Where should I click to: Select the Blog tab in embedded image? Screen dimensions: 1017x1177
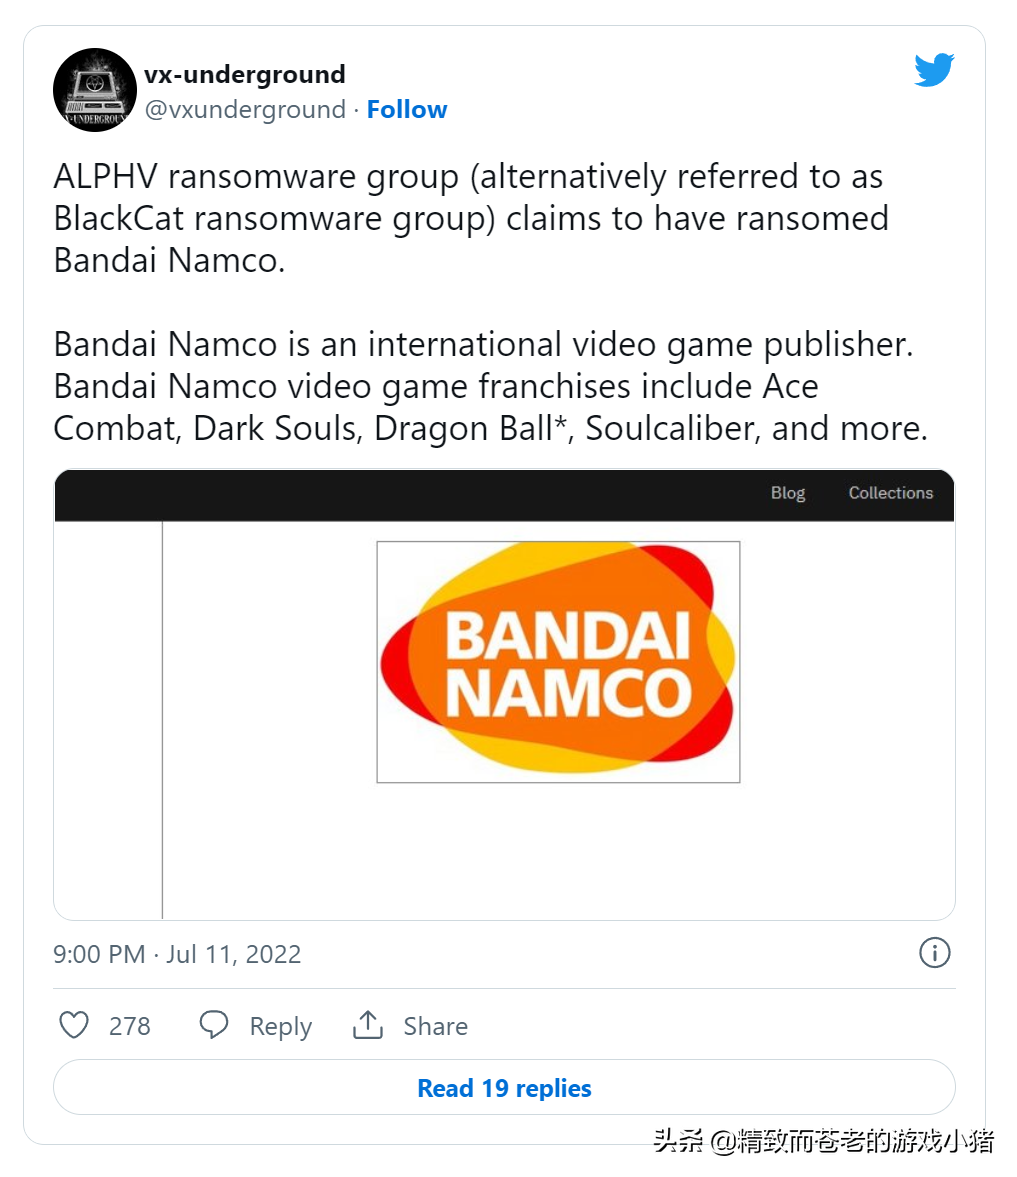(788, 493)
